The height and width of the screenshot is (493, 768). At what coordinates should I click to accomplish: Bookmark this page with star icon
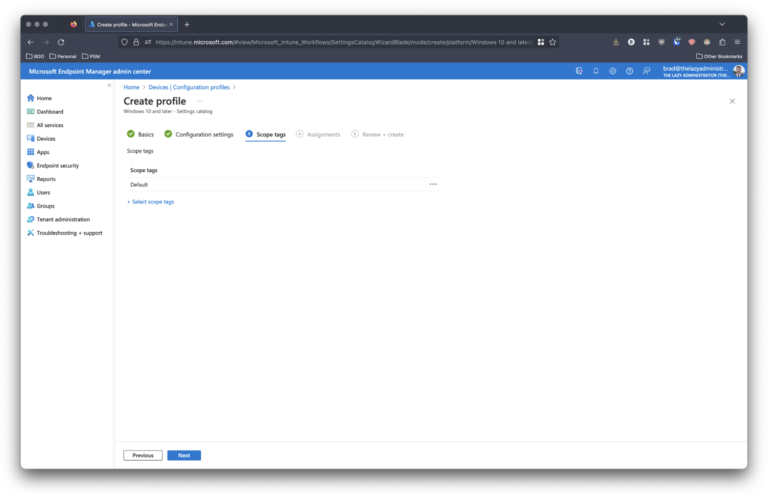point(552,42)
